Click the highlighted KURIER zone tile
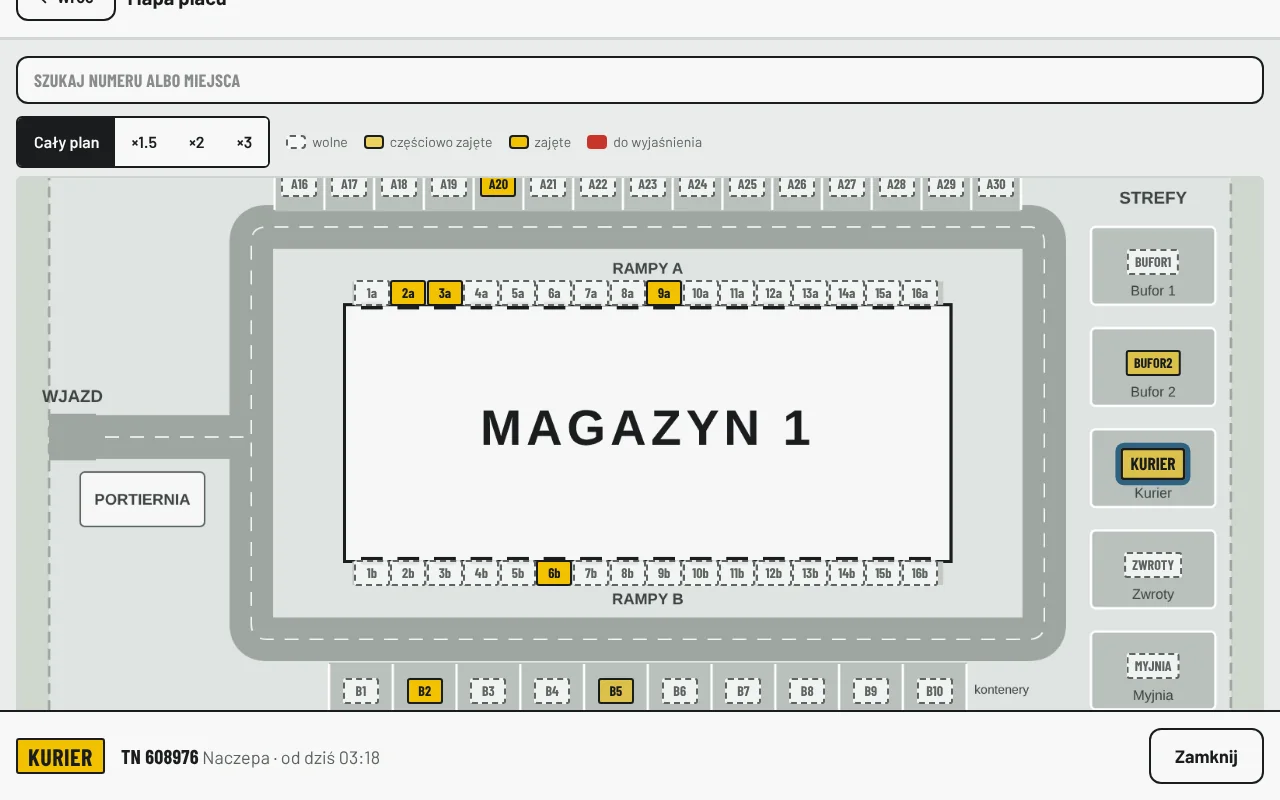The height and width of the screenshot is (800, 1280). [1153, 464]
